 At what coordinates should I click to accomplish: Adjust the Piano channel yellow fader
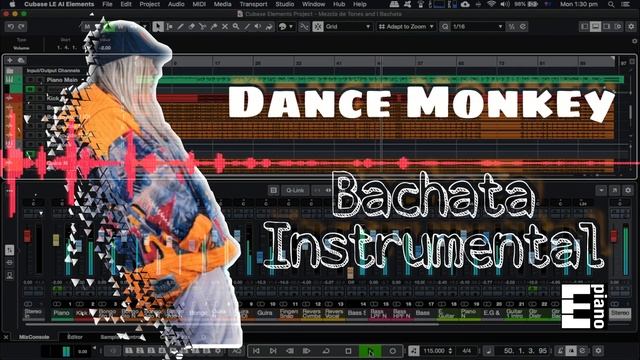[56, 240]
